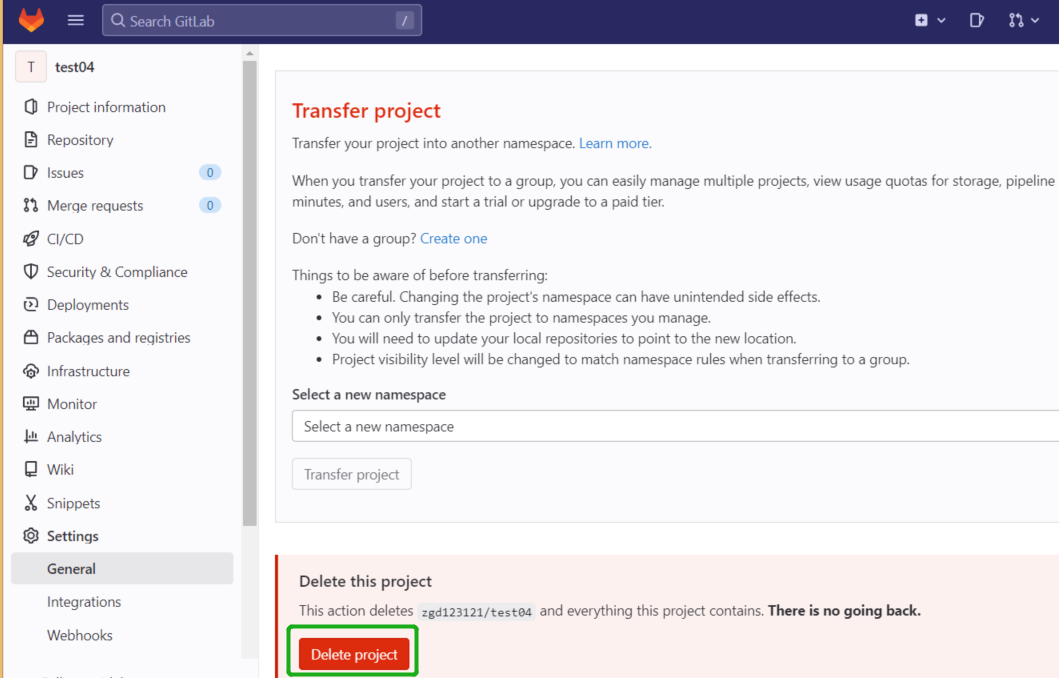
Task: Click the Infrastructure cloud gear icon
Action: click(x=30, y=371)
